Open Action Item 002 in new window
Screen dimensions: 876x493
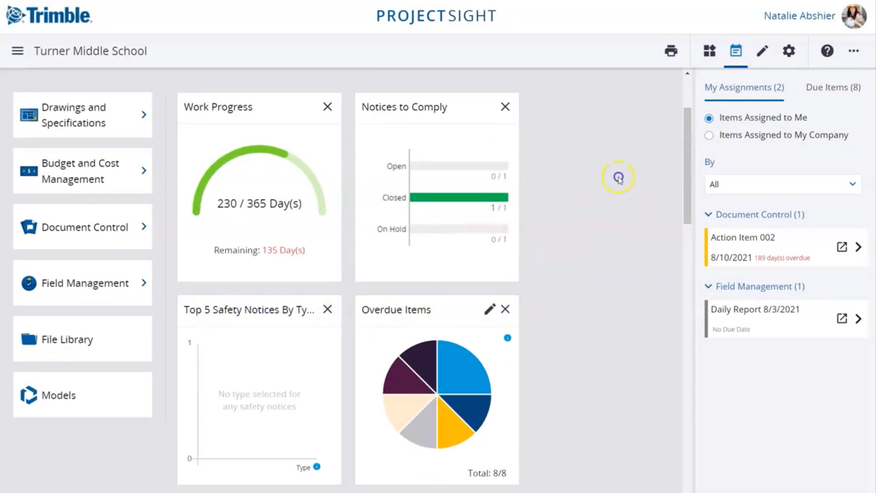[841, 246]
